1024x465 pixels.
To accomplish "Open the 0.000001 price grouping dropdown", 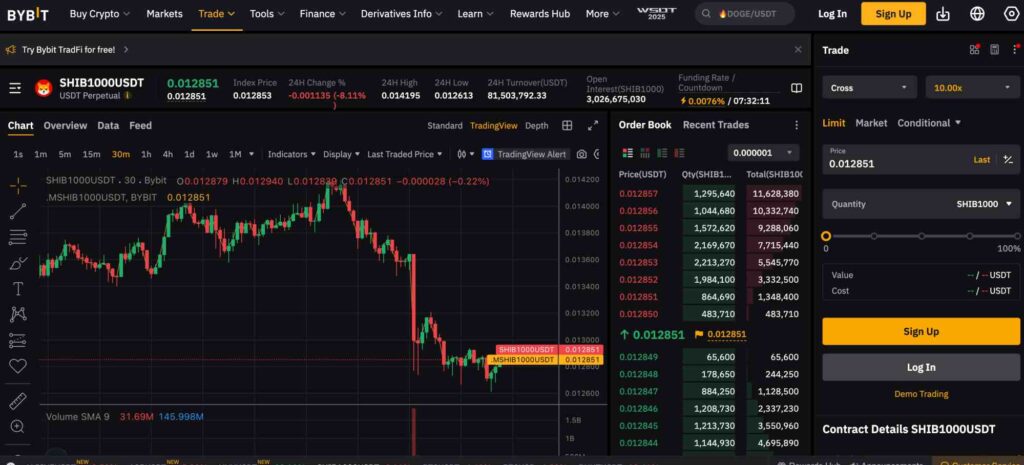I will 763,153.
